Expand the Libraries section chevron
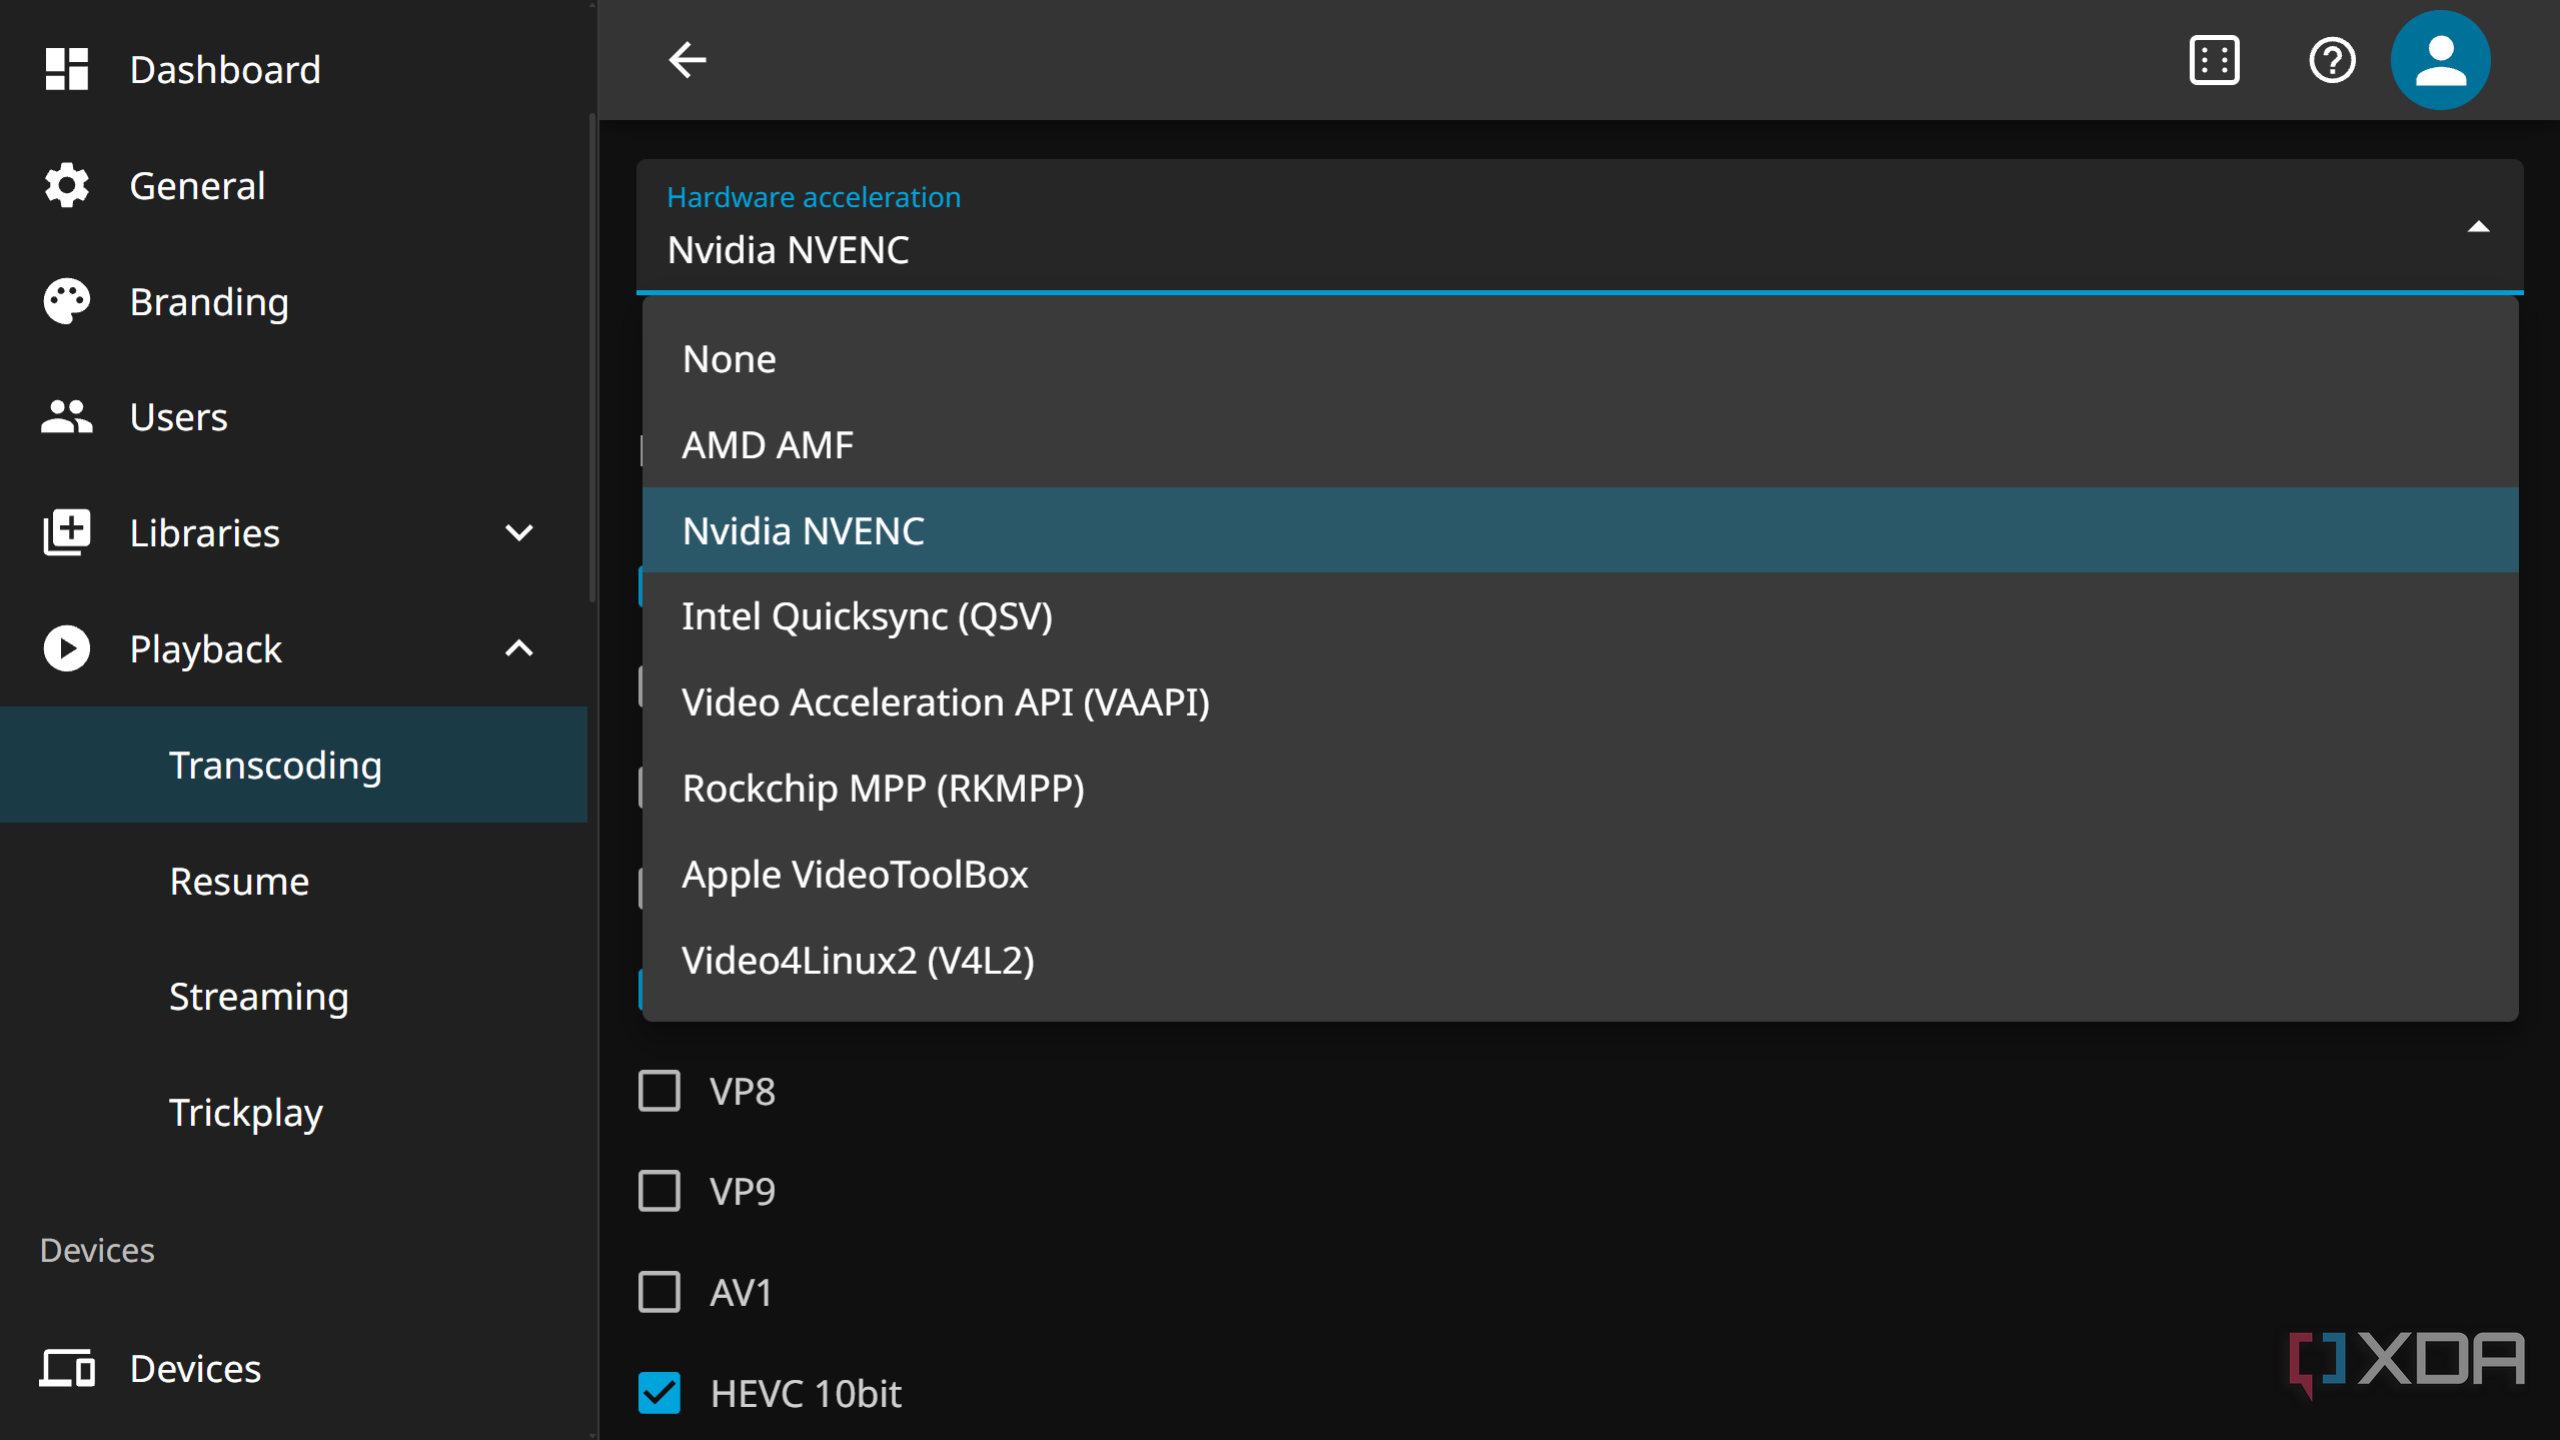The width and height of the screenshot is (2560, 1440). click(519, 532)
